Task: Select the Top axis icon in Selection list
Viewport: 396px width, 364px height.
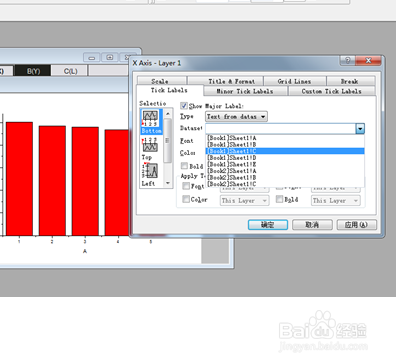Action: tap(150, 149)
